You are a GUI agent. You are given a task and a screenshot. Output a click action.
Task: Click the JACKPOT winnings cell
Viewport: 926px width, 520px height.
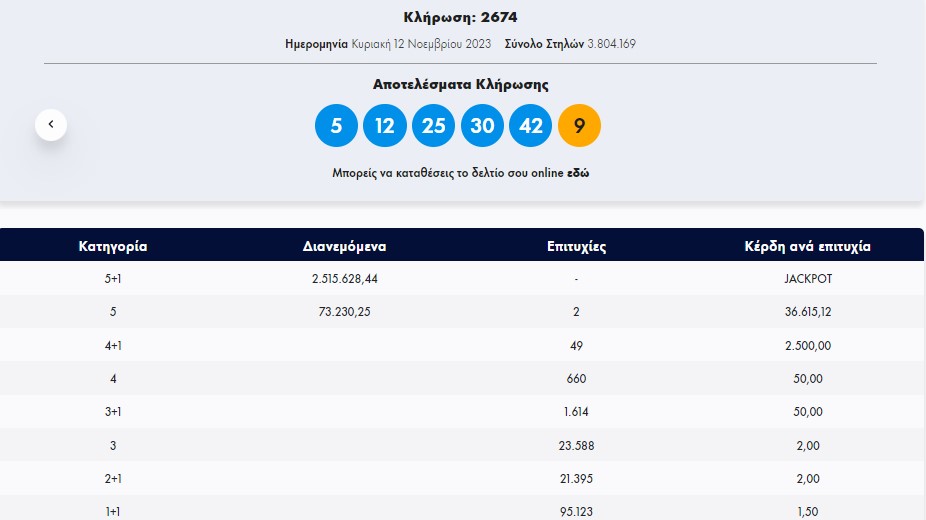[807, 279]
